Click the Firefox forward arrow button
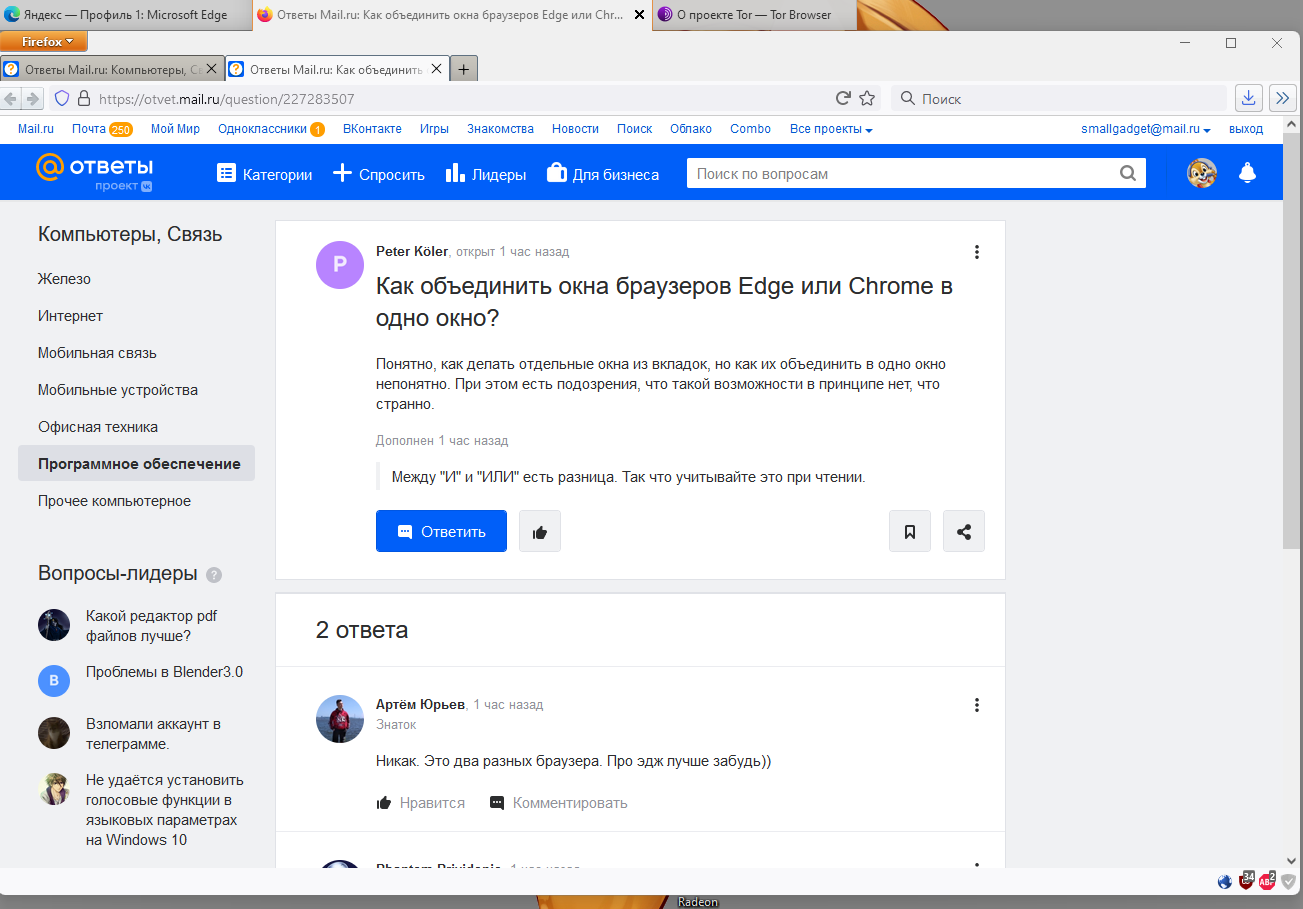 tap(33, 99)
